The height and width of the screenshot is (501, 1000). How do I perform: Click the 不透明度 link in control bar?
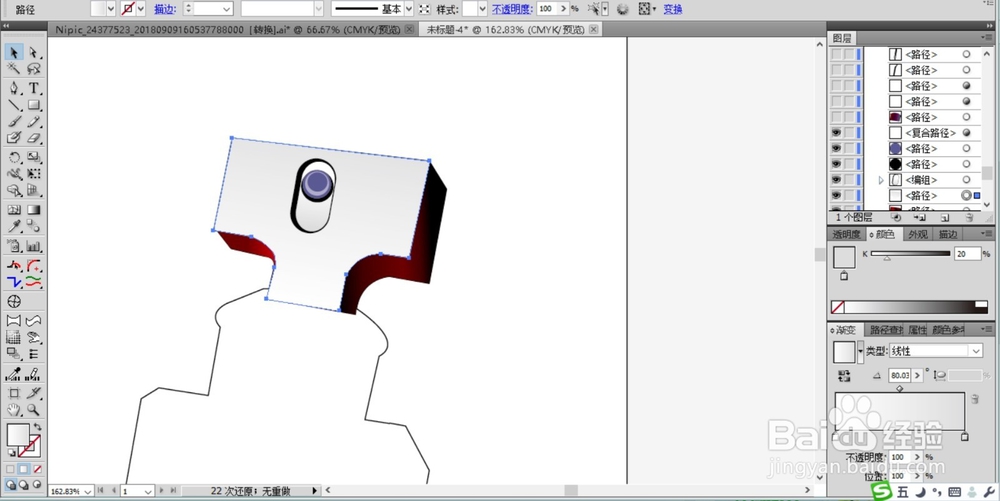511,9
